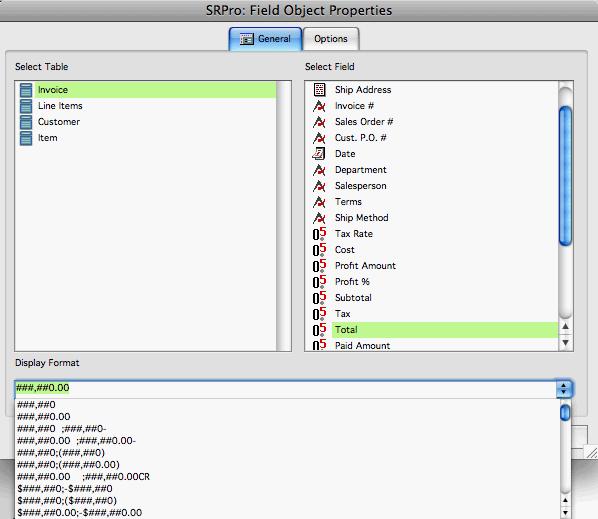Toggle the Display Format combo box arrow
This screenshot has width=598, height=519.
(564, 389)
